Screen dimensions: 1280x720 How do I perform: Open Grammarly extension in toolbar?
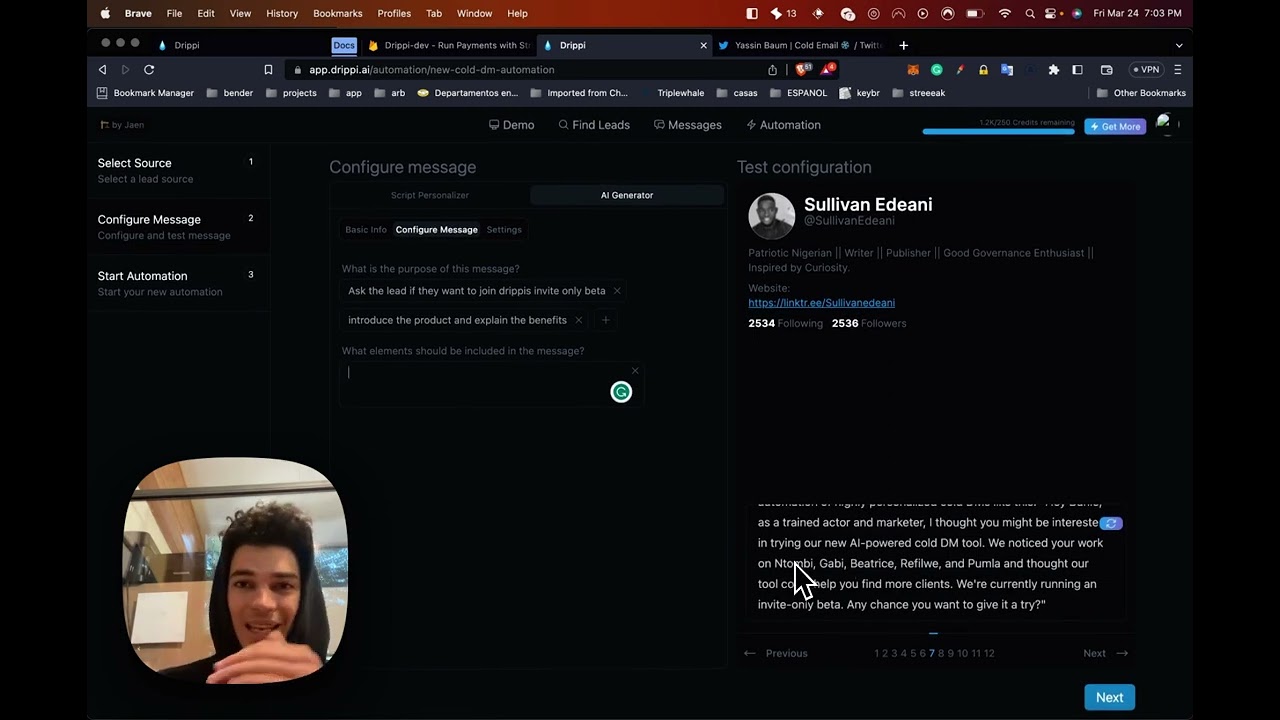(x=937, y=70)
